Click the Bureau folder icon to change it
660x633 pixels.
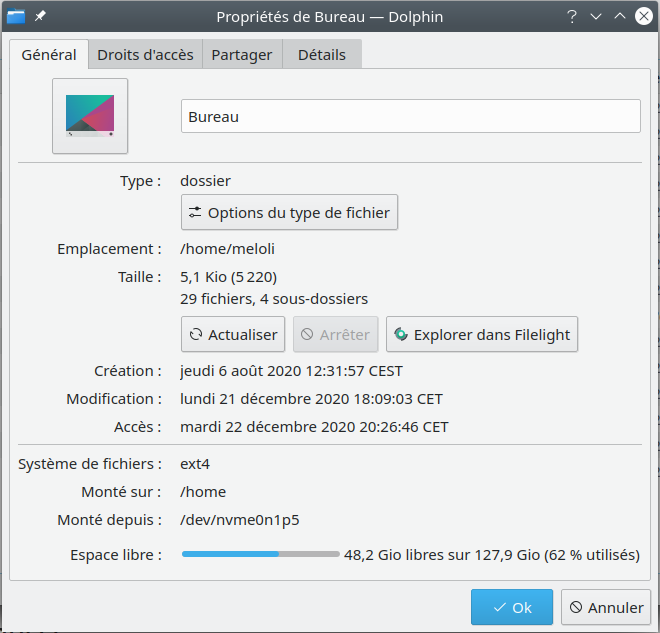pyautogui.click(x=90, y=116)
